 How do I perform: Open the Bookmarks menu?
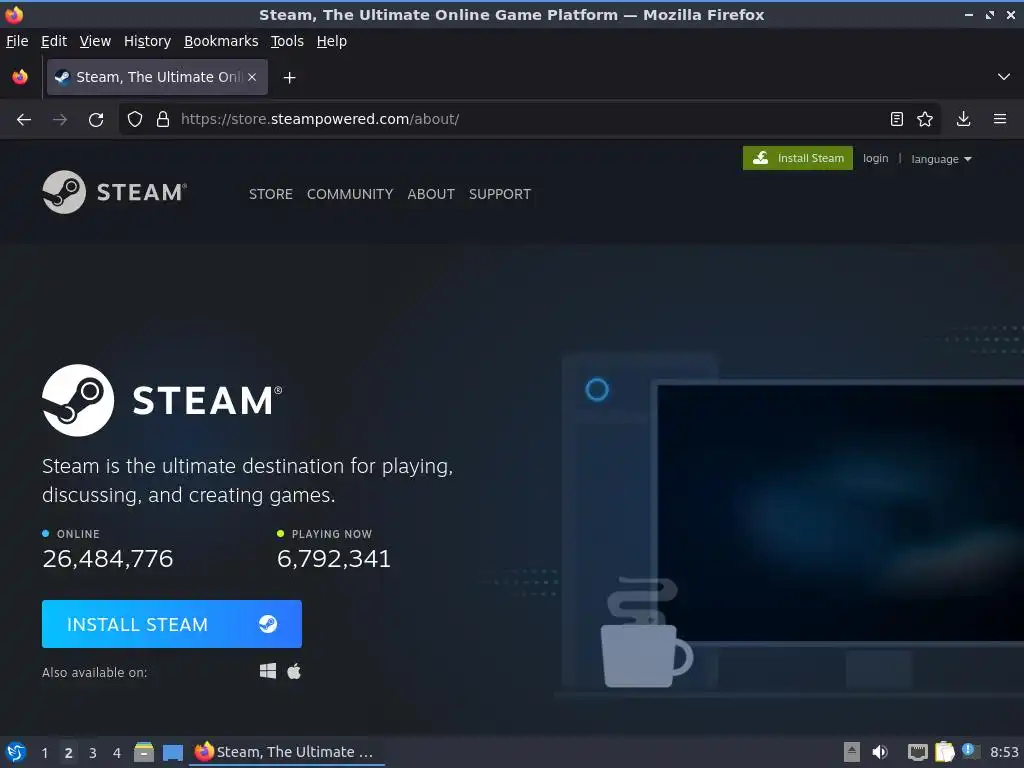(221, 41)
